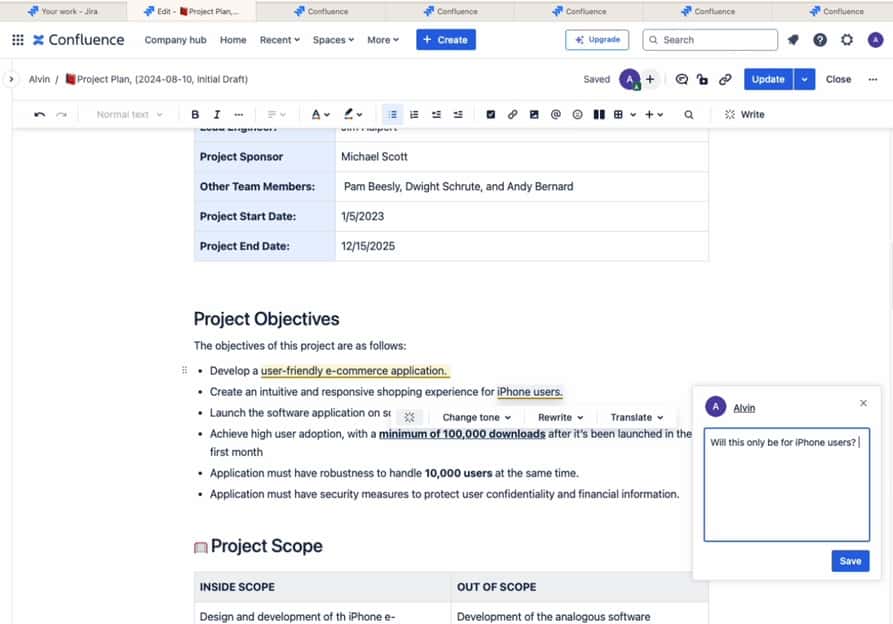
Task: Open more formatting options ellipsis
Action: (239, 114)
